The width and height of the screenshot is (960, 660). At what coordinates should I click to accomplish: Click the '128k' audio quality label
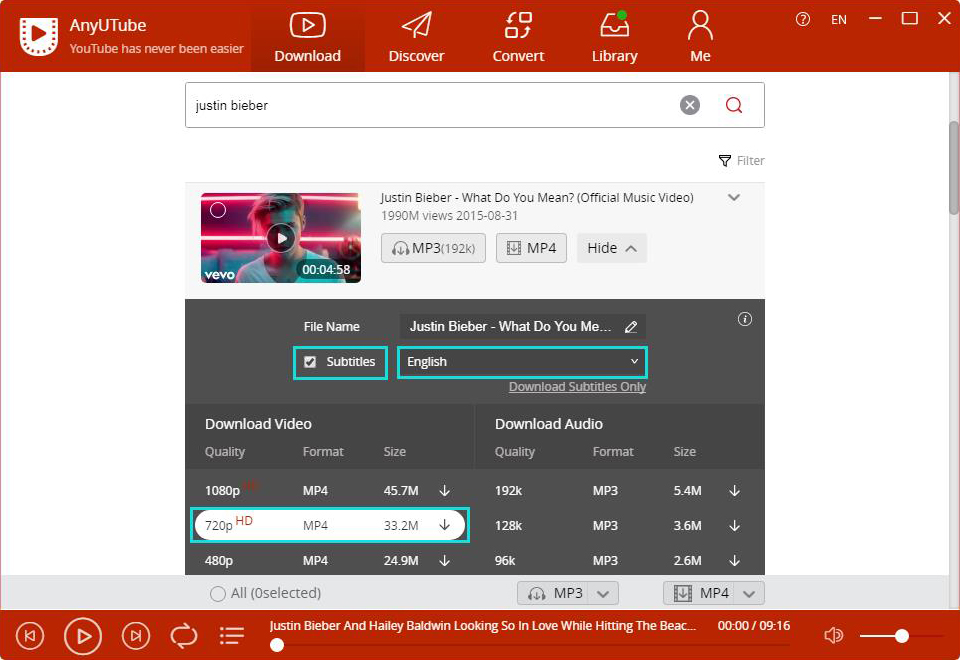click(509, 526)
